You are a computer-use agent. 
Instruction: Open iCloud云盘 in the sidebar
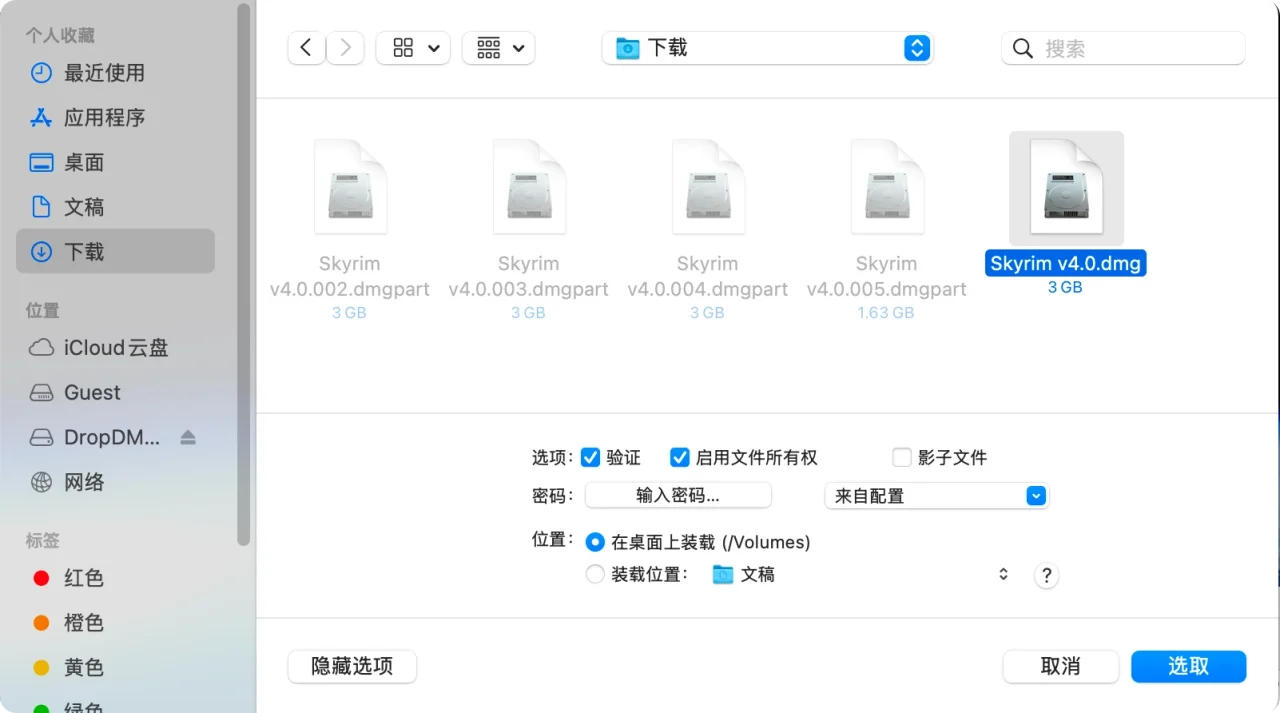(115, 348)
